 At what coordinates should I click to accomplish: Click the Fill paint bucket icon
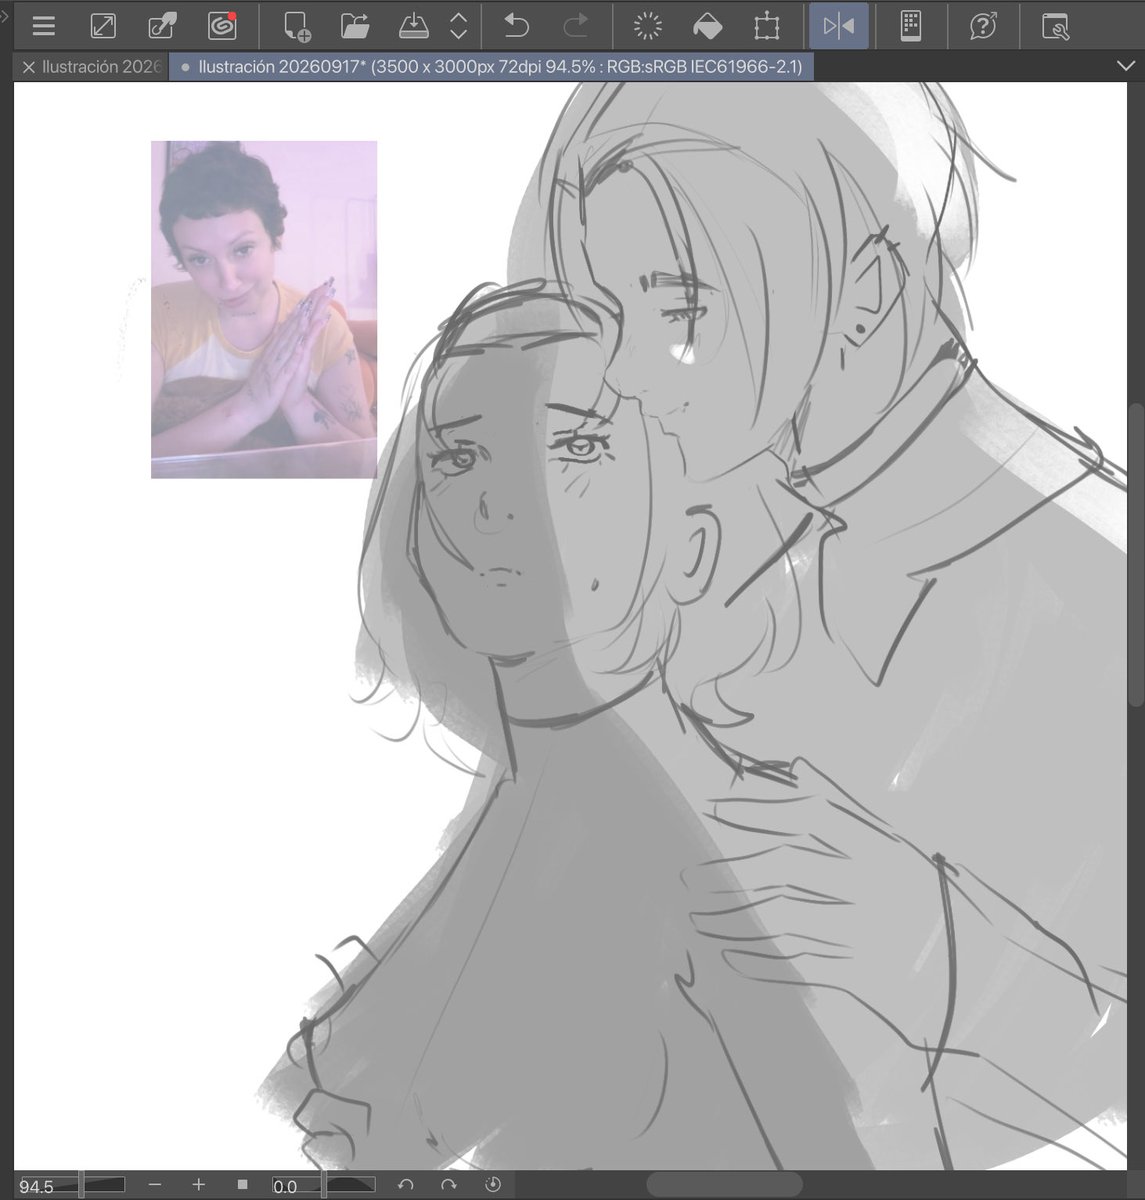(708, 26)
